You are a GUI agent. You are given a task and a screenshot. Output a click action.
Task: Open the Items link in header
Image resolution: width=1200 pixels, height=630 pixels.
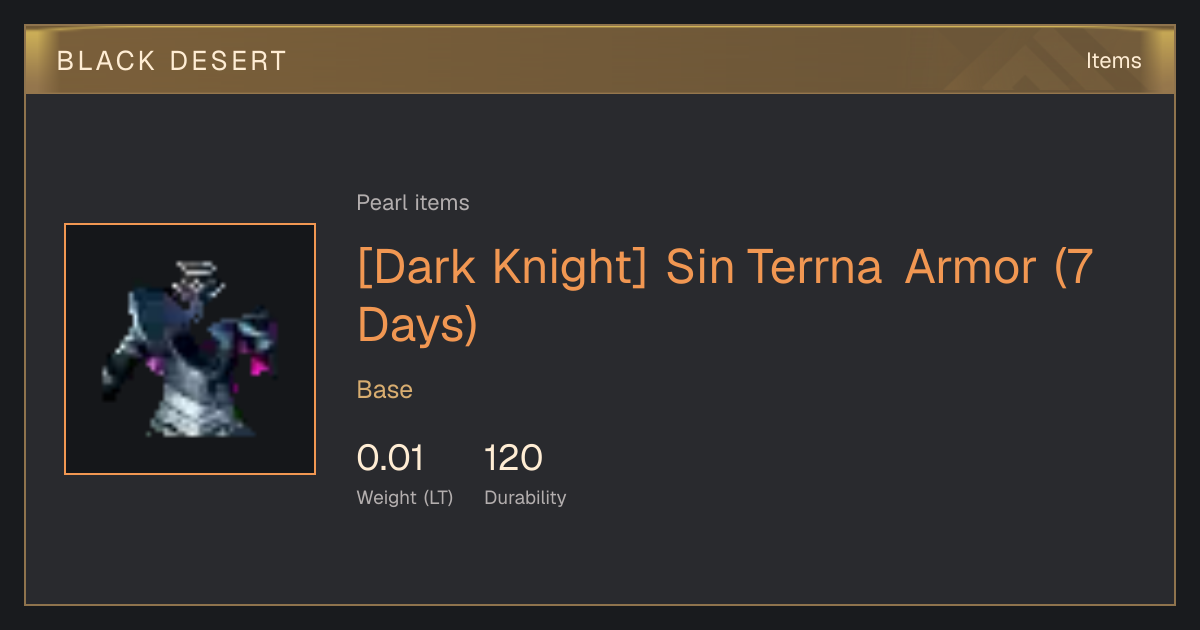point(1113,61)
